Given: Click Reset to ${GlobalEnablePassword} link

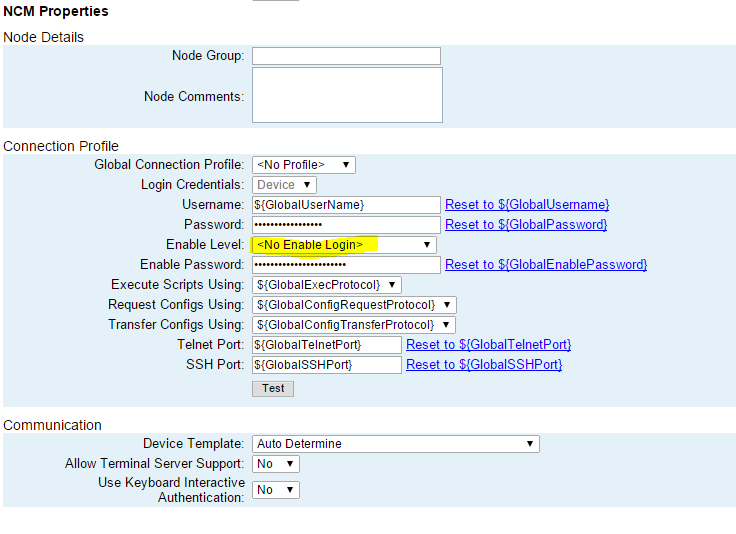Looking at the screenshot, I should click(546, 265).
